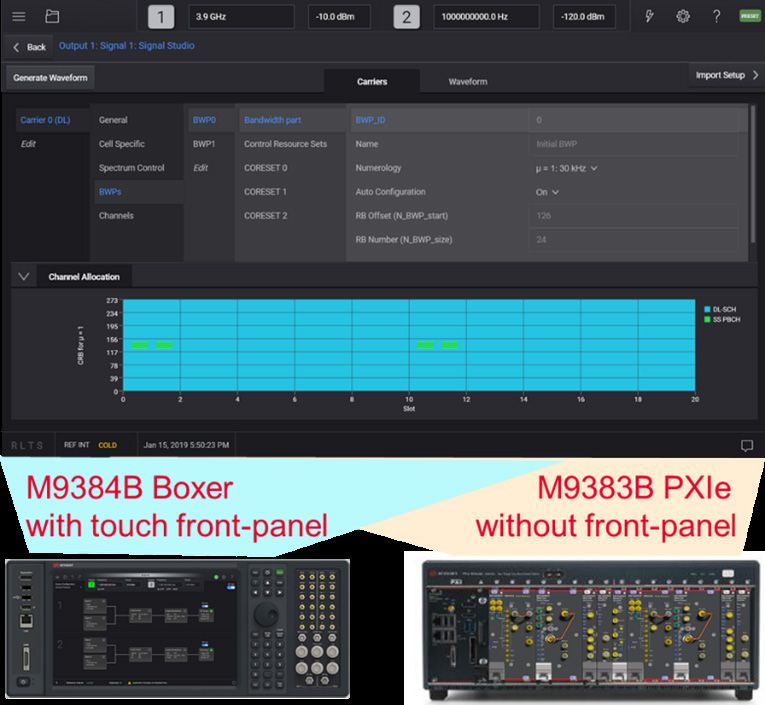This screenshot has height=705, width=765.
Task: Switch to the Waveform tab
Action: [468, 81]
